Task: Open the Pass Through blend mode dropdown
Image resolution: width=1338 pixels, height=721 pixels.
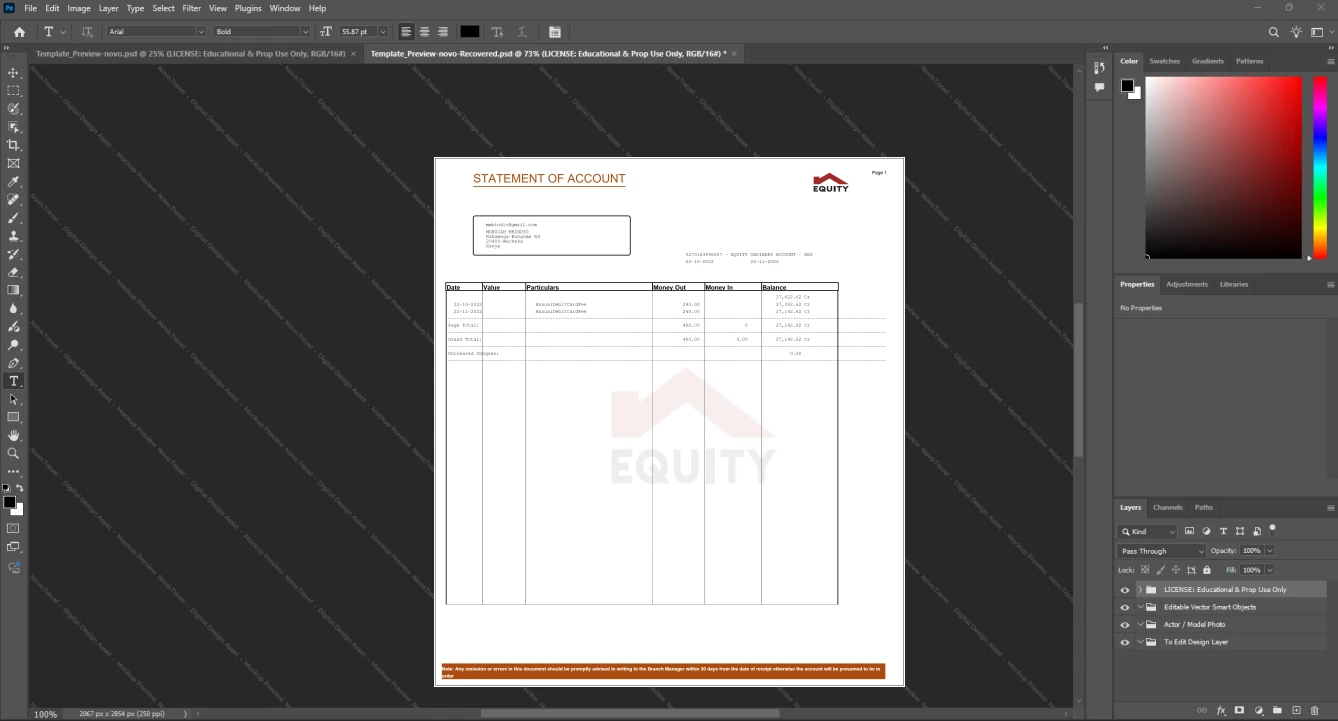Action: 1162,551
